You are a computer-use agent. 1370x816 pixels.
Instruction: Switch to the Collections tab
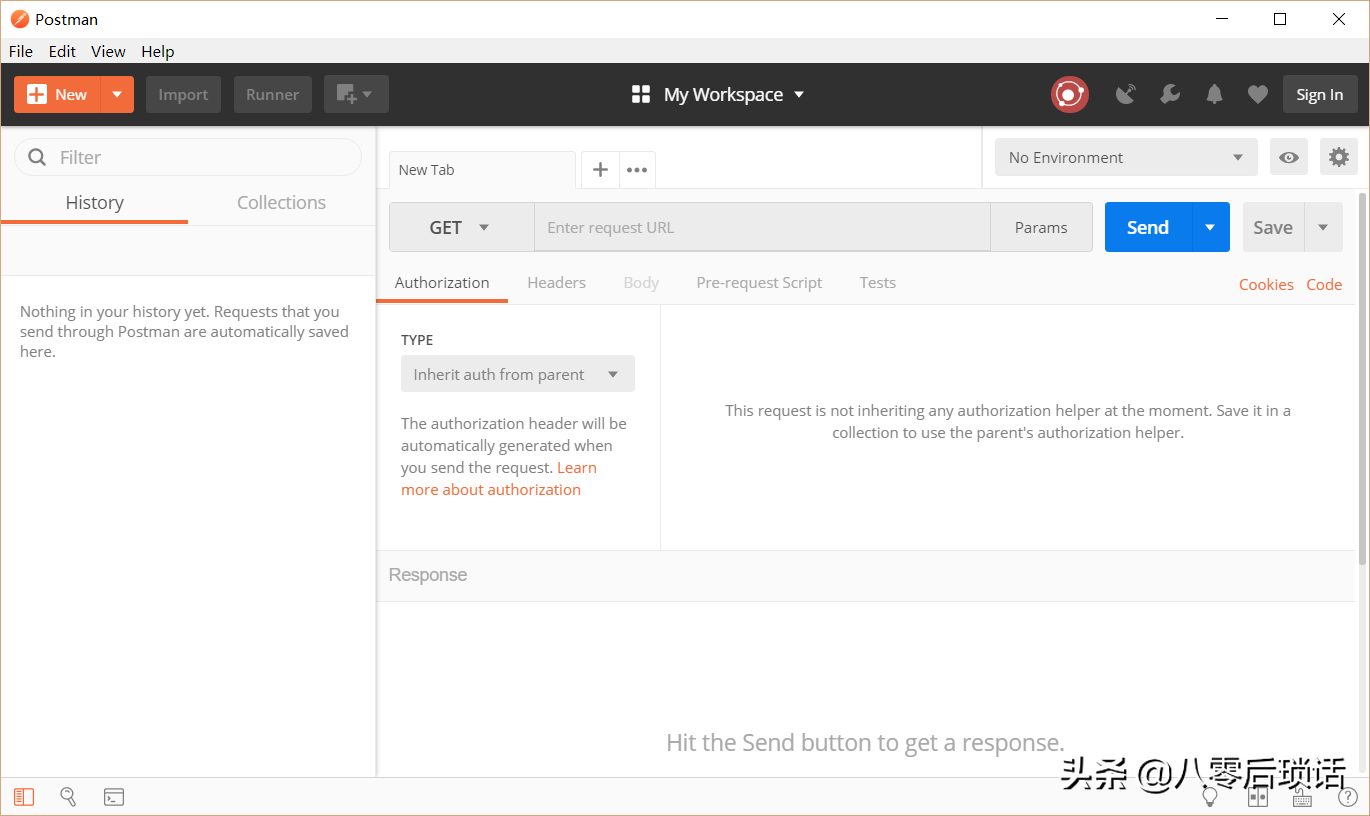pos(281,202)
